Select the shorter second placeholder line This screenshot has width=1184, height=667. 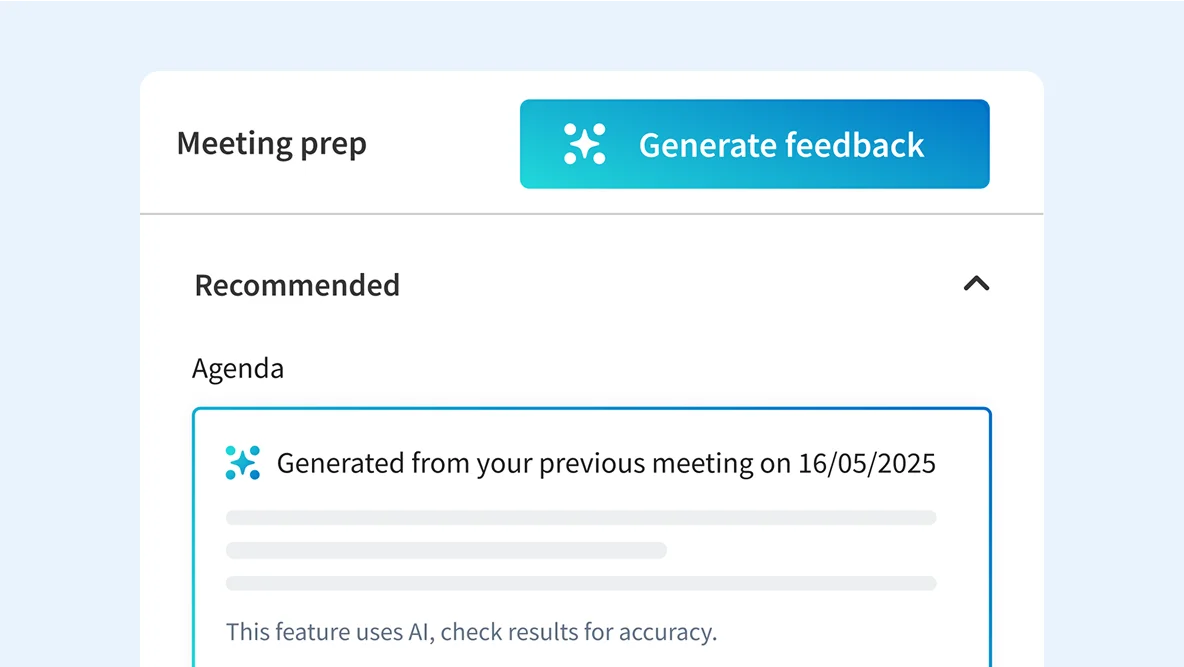pos(446,550)
